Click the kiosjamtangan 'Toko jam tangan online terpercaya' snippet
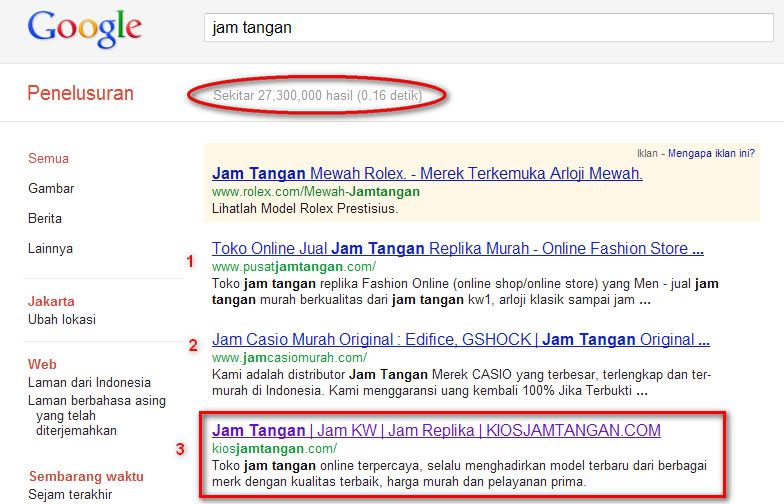Viewport: 784px width, 504px height. (x=460, y=474)
